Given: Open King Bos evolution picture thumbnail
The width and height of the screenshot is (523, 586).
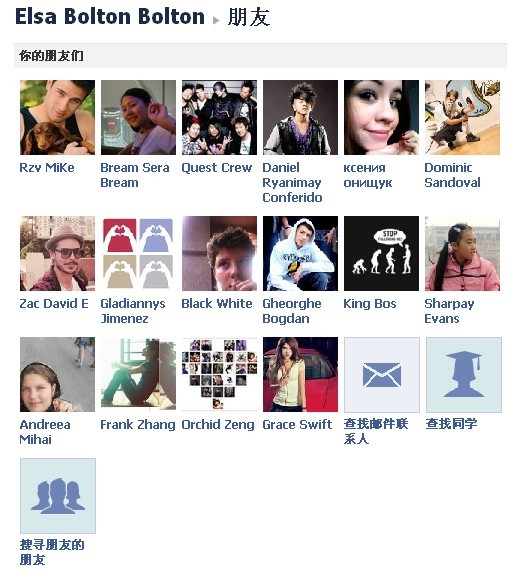Looking at the screenshot, I should pos(381,253).
